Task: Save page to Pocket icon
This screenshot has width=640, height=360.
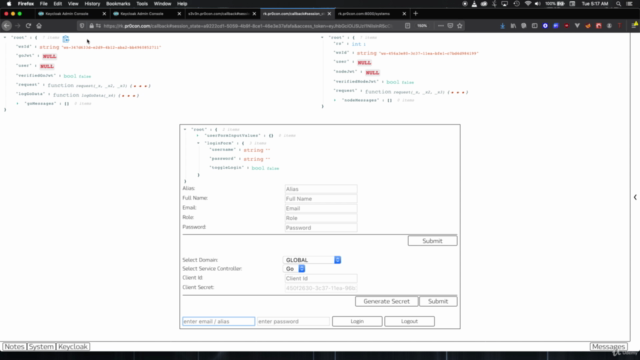Action: click(450, 26)
